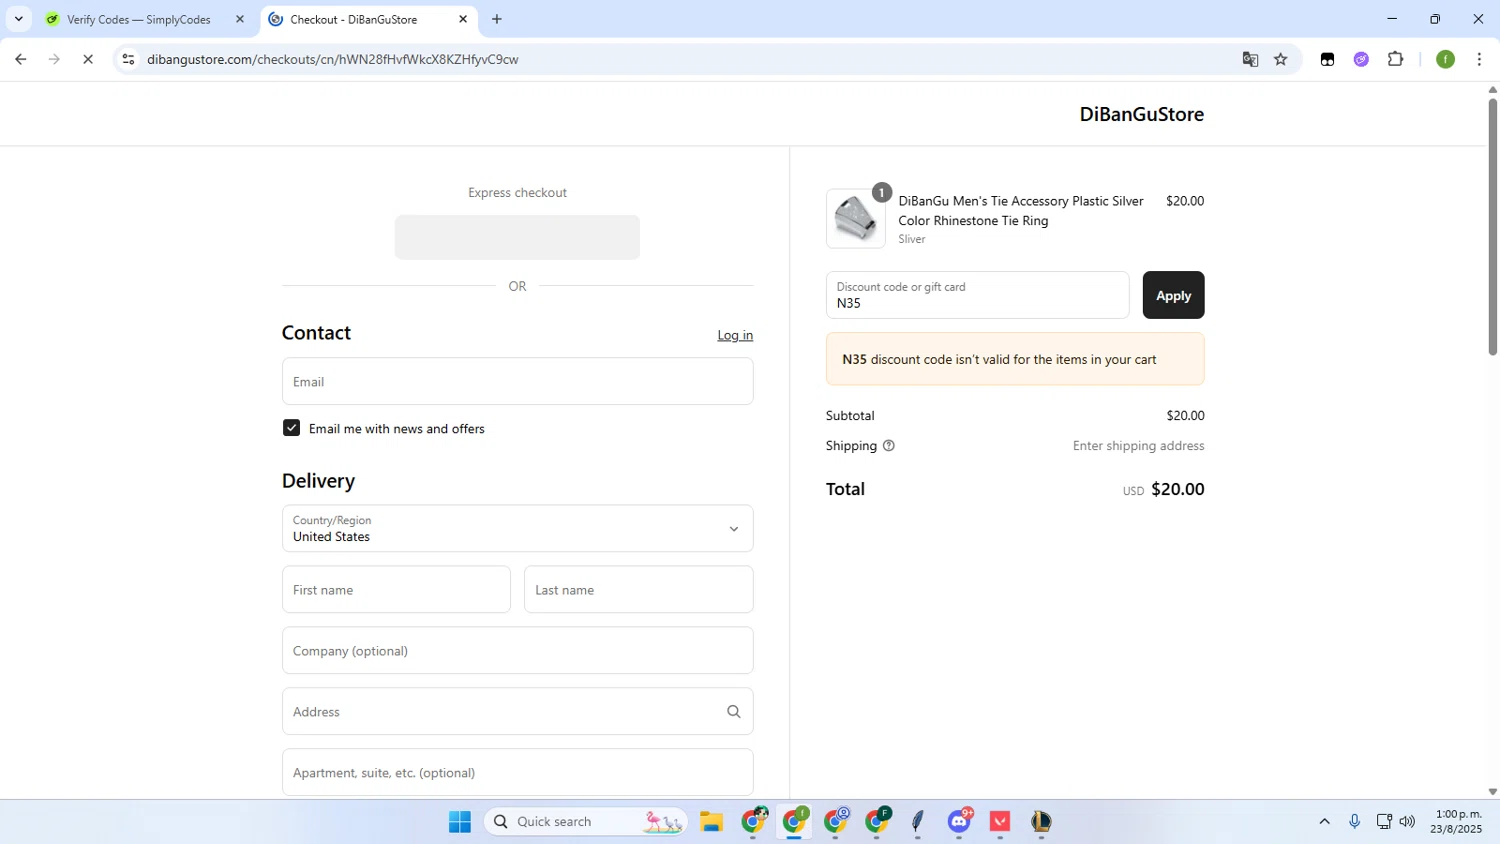Close the Verify Codes SimplyCodes tab
This screenshot has width=1500, height=844.
[x=240, y=19]
